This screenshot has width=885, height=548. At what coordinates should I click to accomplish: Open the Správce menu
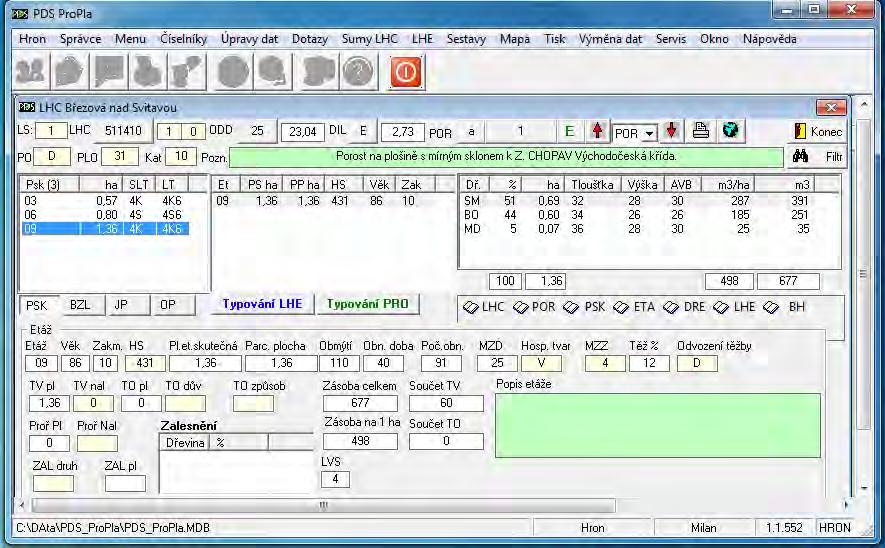coord(81,39)
